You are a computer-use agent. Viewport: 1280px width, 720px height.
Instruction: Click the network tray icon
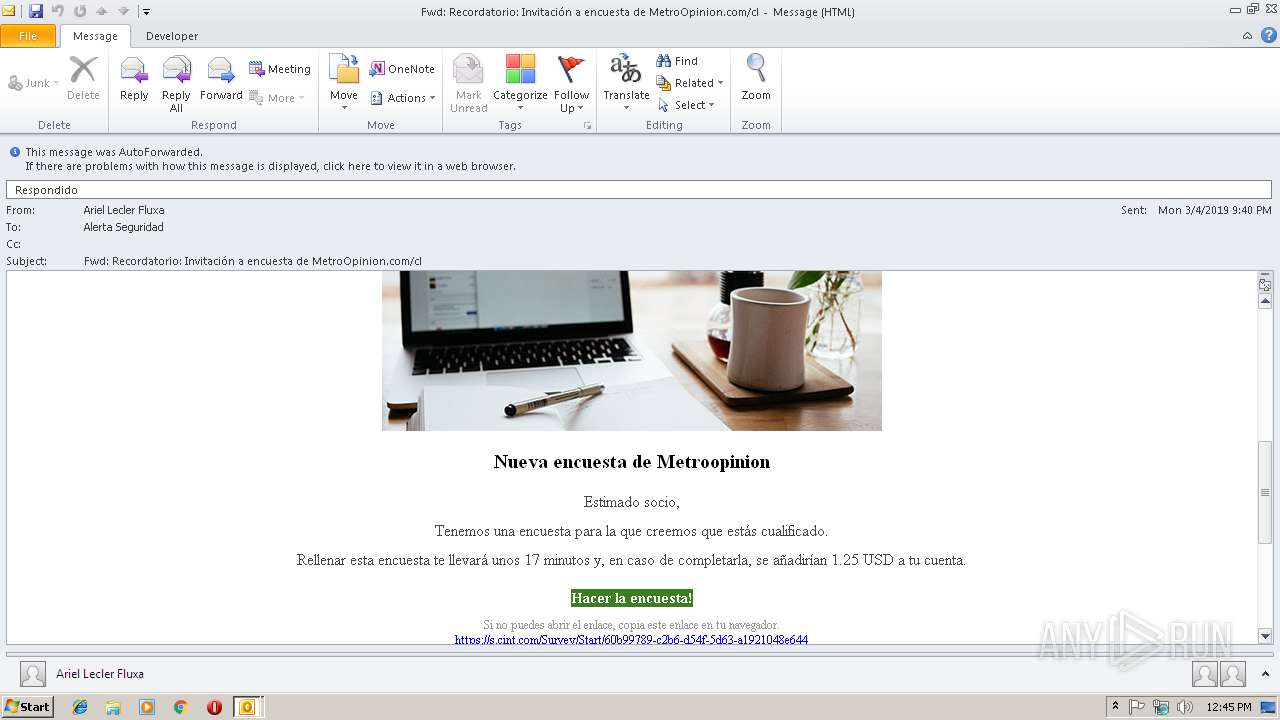coord(1161,707)
